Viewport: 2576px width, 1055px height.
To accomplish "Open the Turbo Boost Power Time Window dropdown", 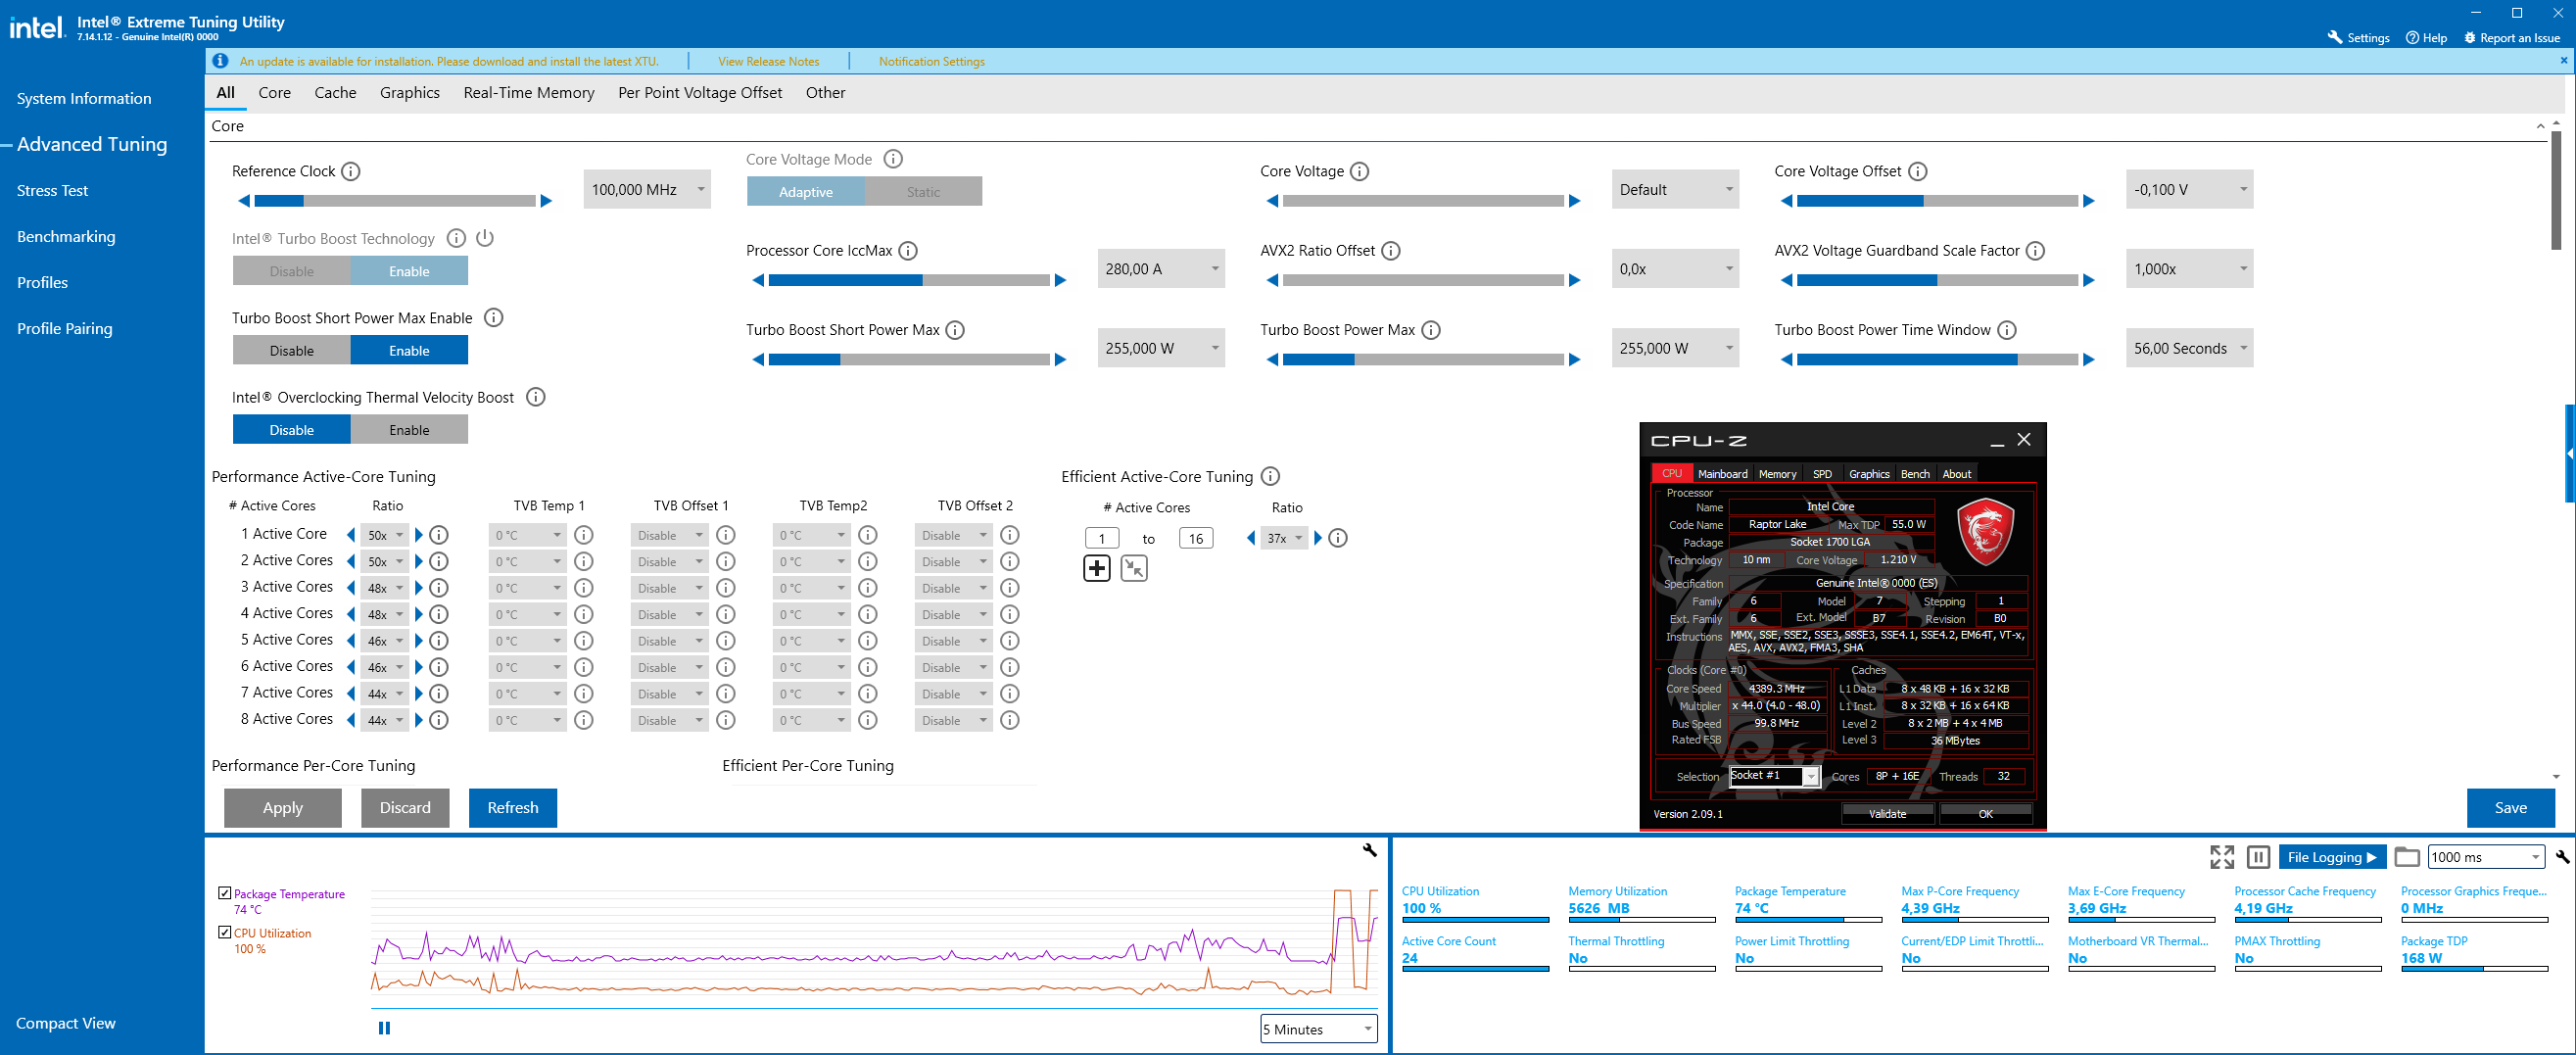I will click(x=2190, y=348).
